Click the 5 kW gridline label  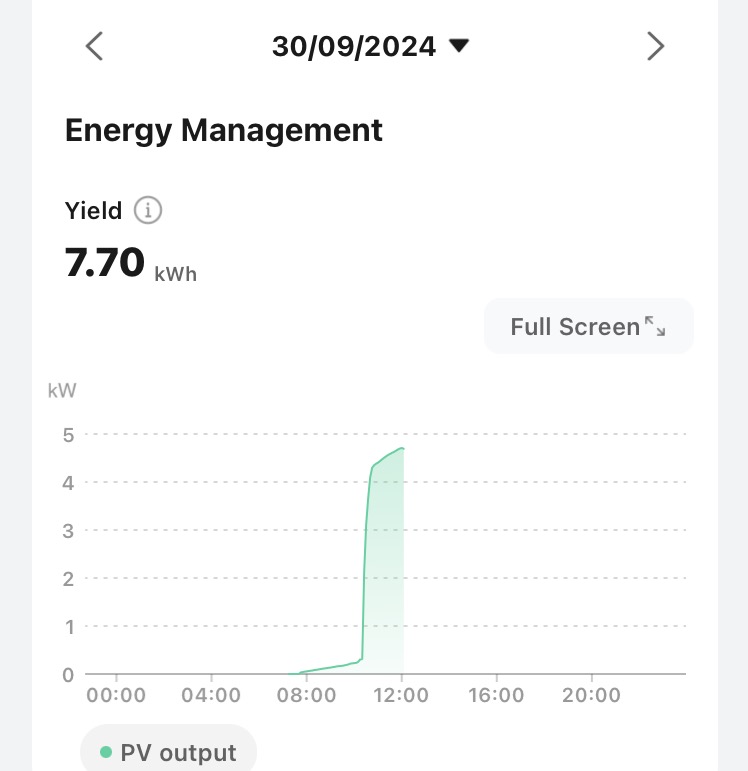click(x=68, y=434)
